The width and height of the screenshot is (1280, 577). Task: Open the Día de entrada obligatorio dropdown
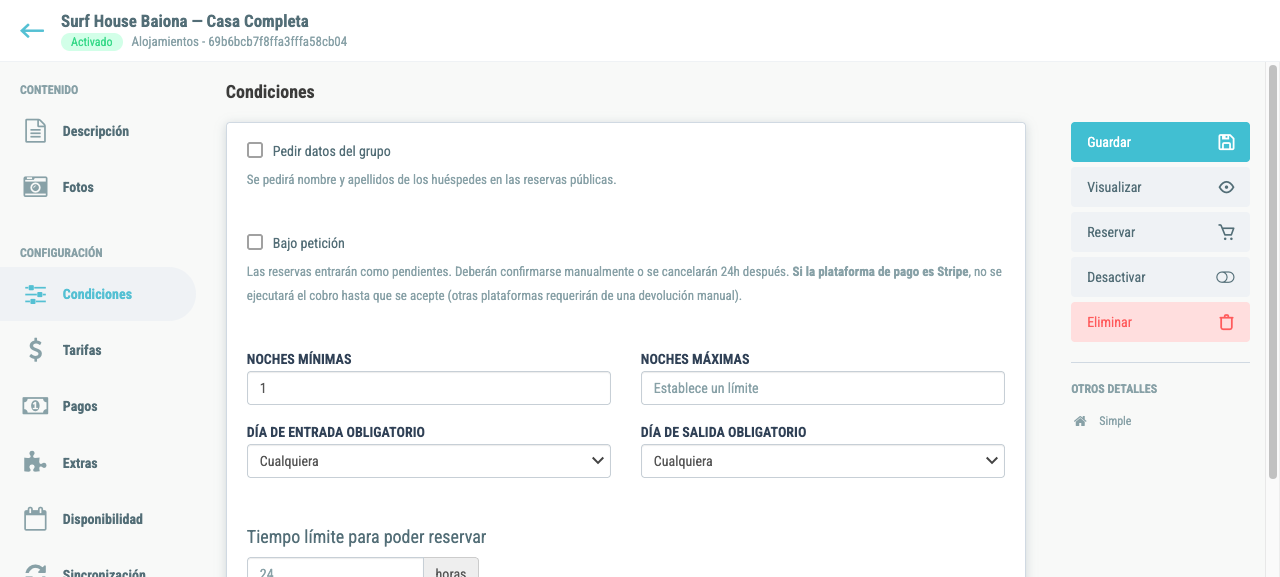pos(429,461)
